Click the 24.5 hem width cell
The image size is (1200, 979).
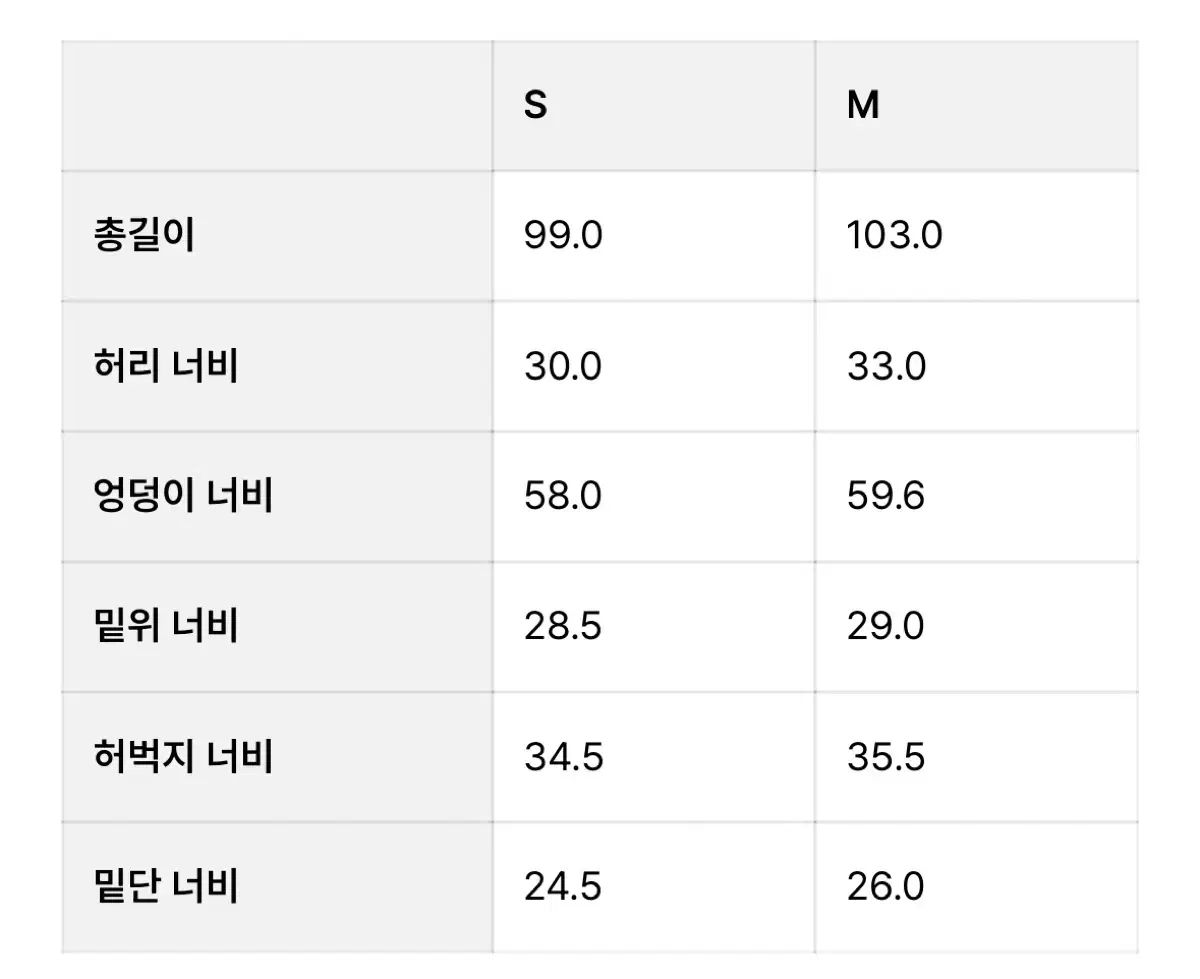tap(563, 887)
